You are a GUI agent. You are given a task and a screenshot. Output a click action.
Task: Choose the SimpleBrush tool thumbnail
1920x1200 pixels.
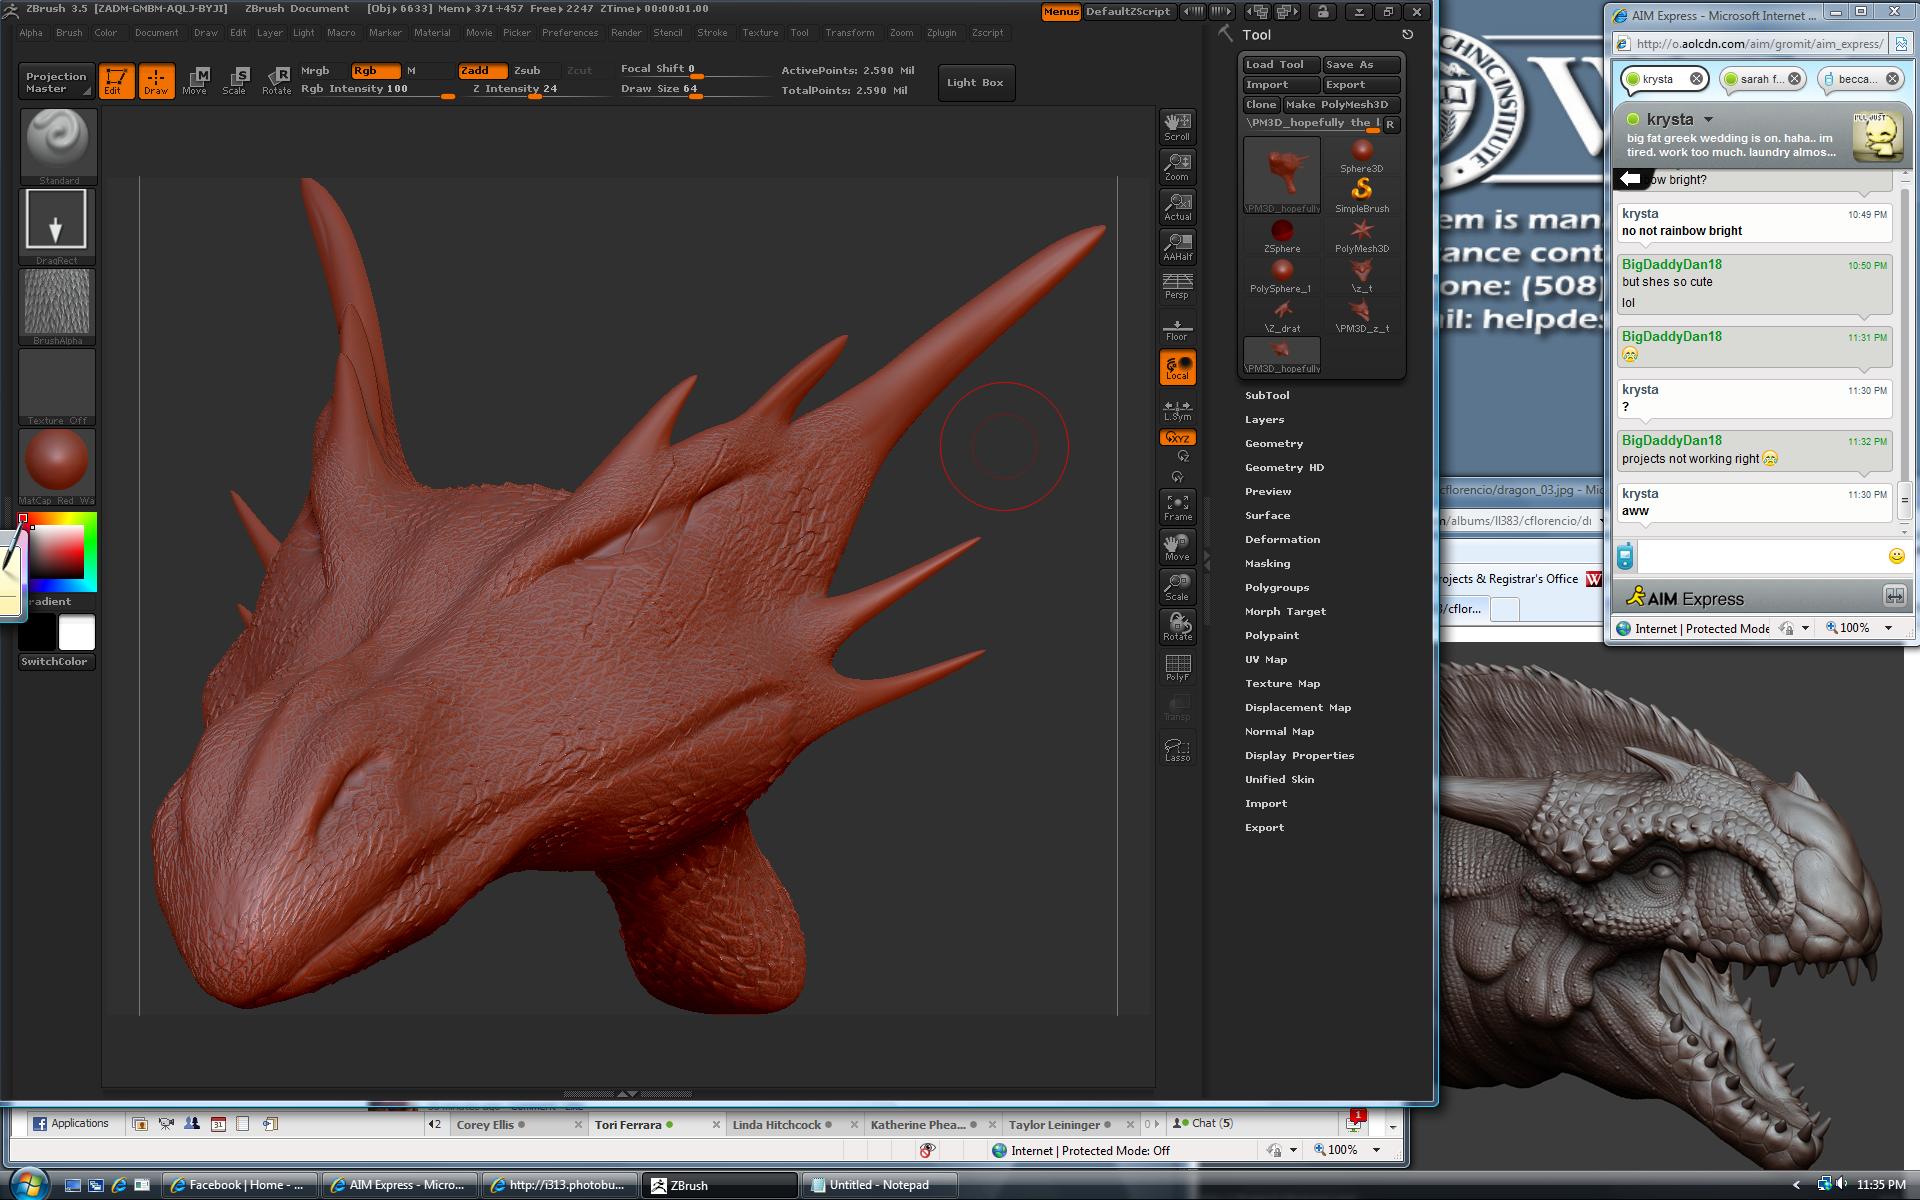coord(1361,194)
